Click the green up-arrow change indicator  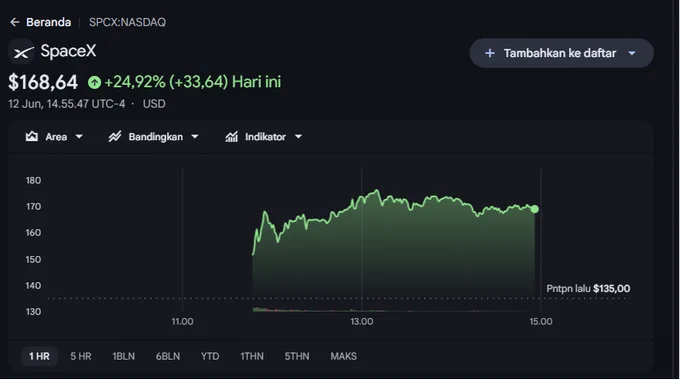pyautogui.click(x=94, y=82)
